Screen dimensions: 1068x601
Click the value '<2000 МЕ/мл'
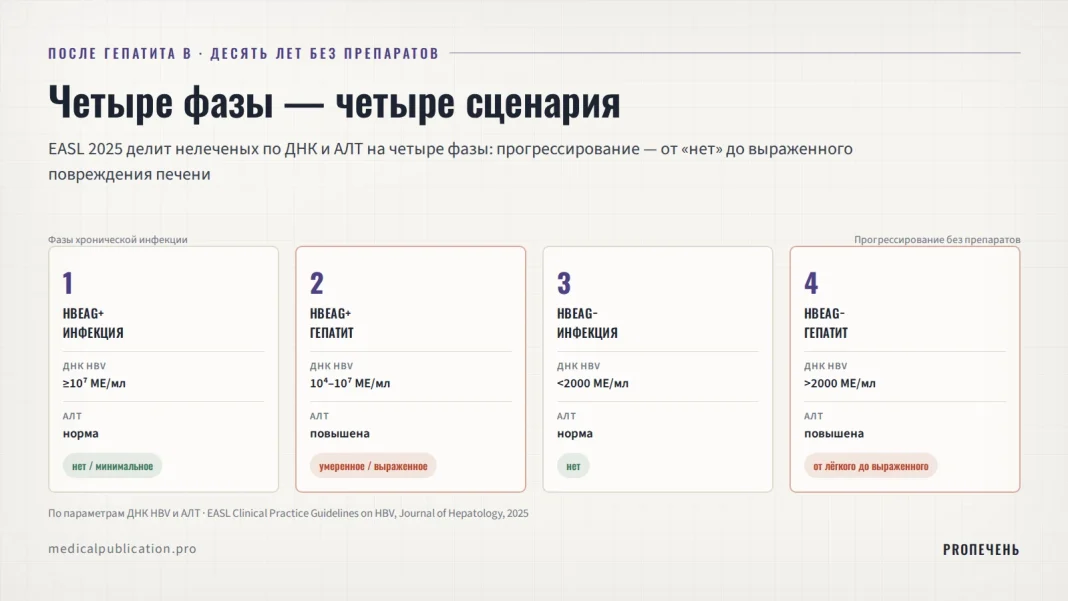click(x=593, y=383)
